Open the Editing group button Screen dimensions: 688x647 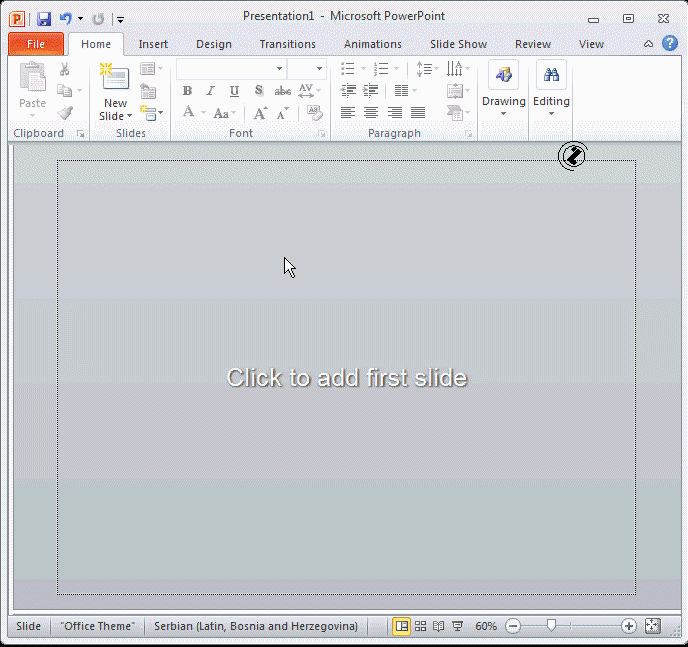pos(551,89)
